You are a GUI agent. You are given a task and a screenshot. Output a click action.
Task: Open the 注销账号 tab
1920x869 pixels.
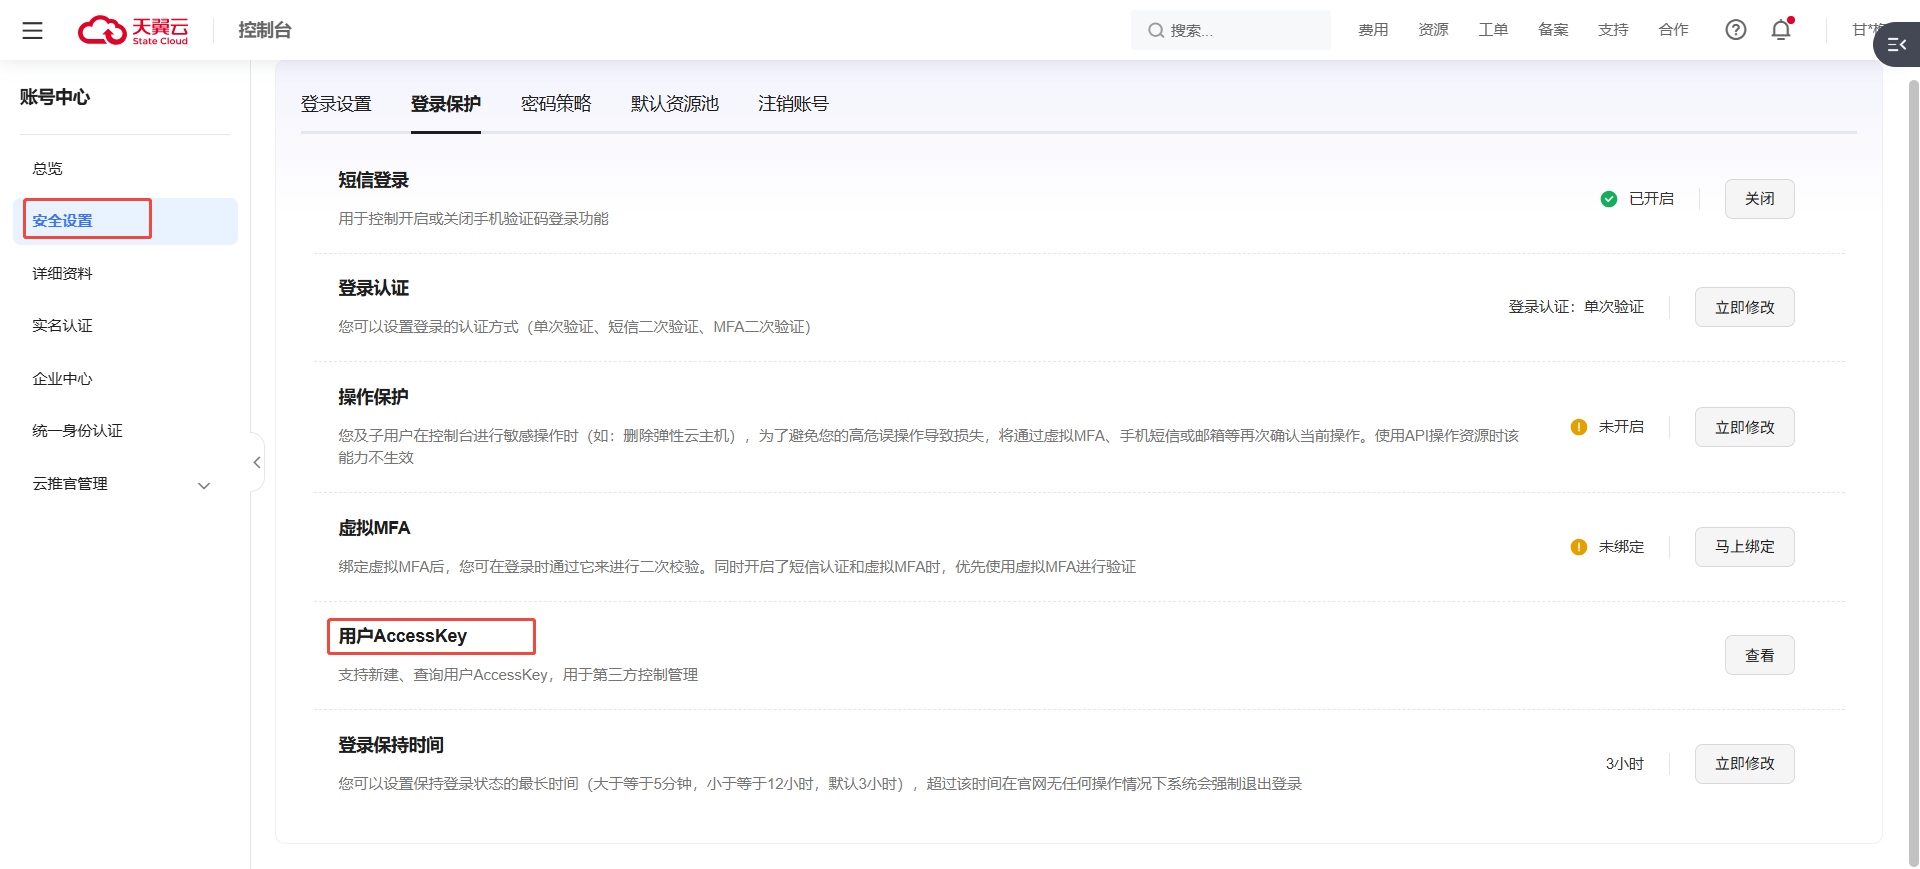click(793, 104)
